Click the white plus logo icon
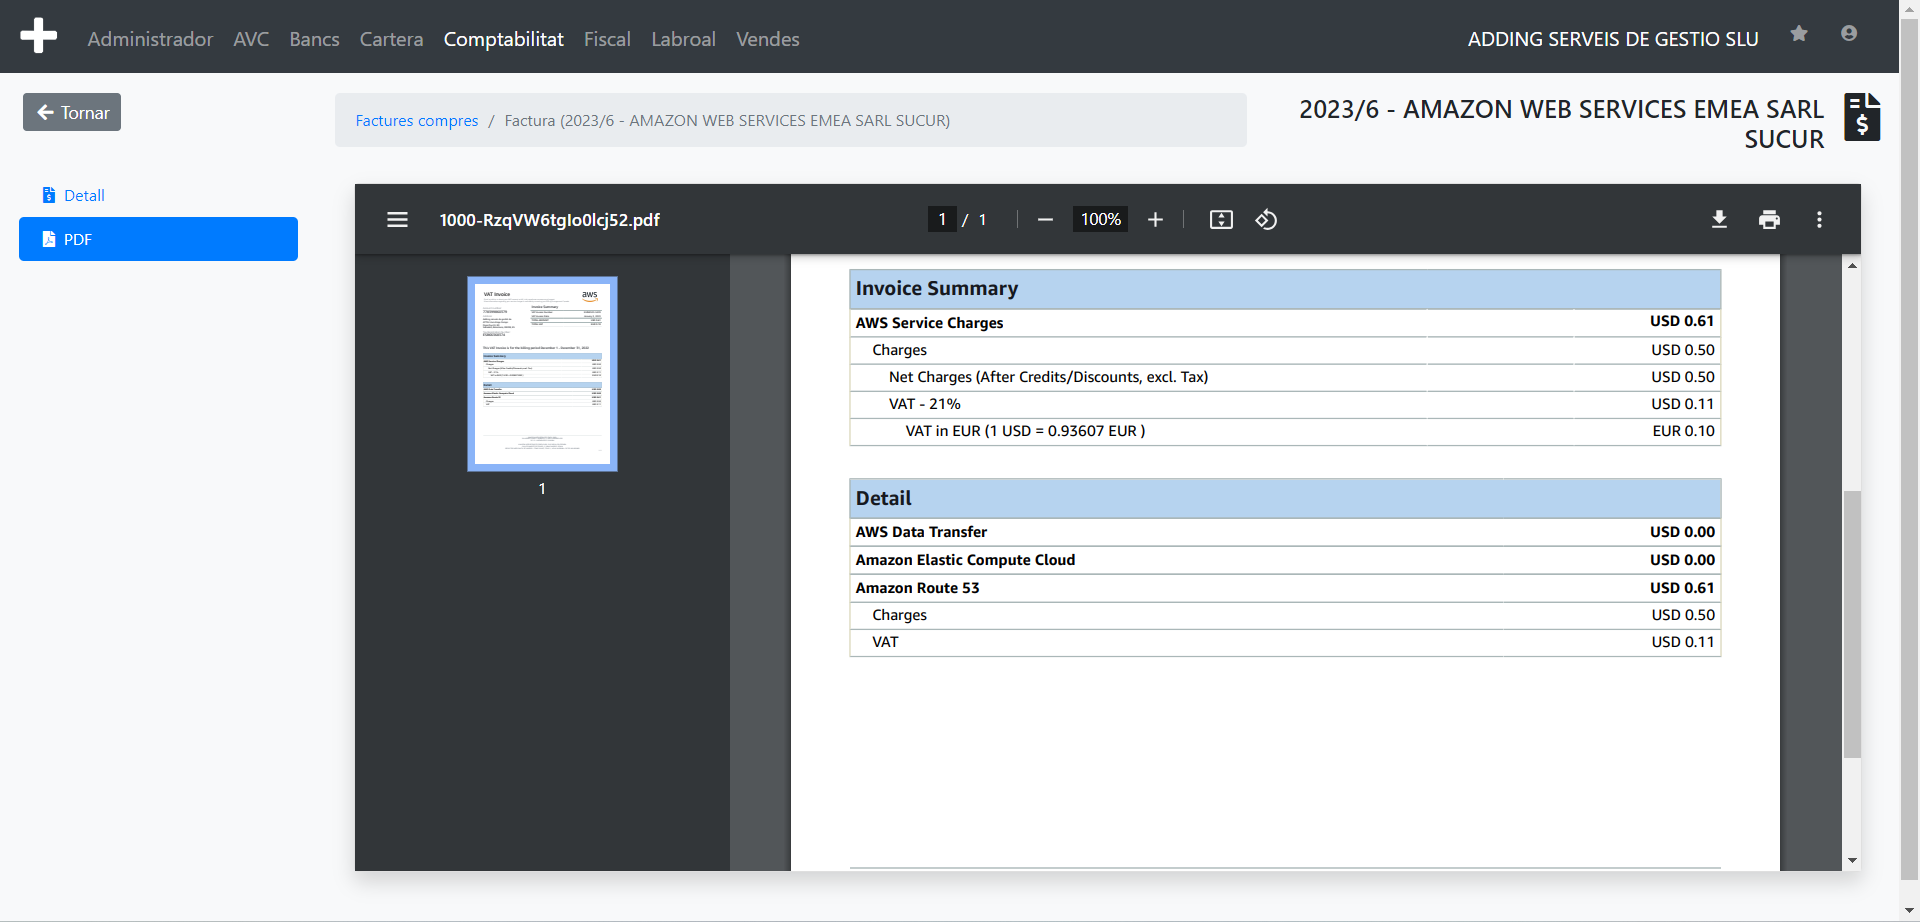This screenshot has width=1920, height=922. [38, 35]
